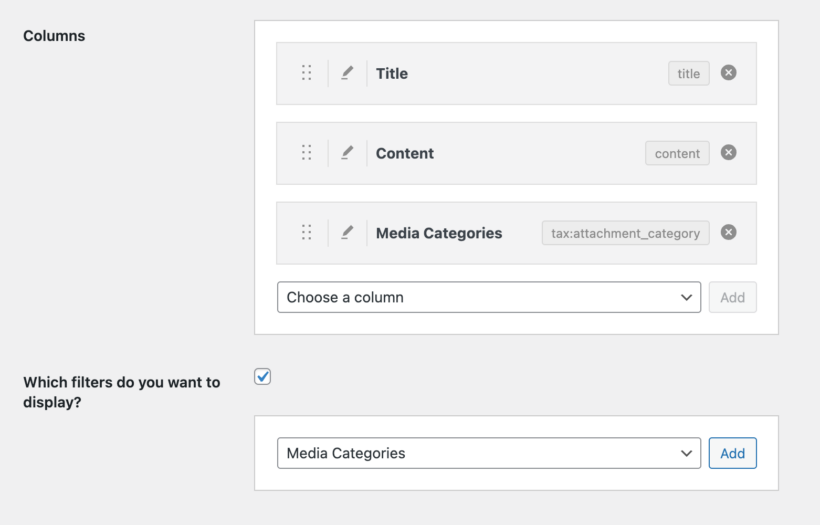Add the Media Categories filter
Viewport: 820px width, 525px height.
[x=732, y=453]
